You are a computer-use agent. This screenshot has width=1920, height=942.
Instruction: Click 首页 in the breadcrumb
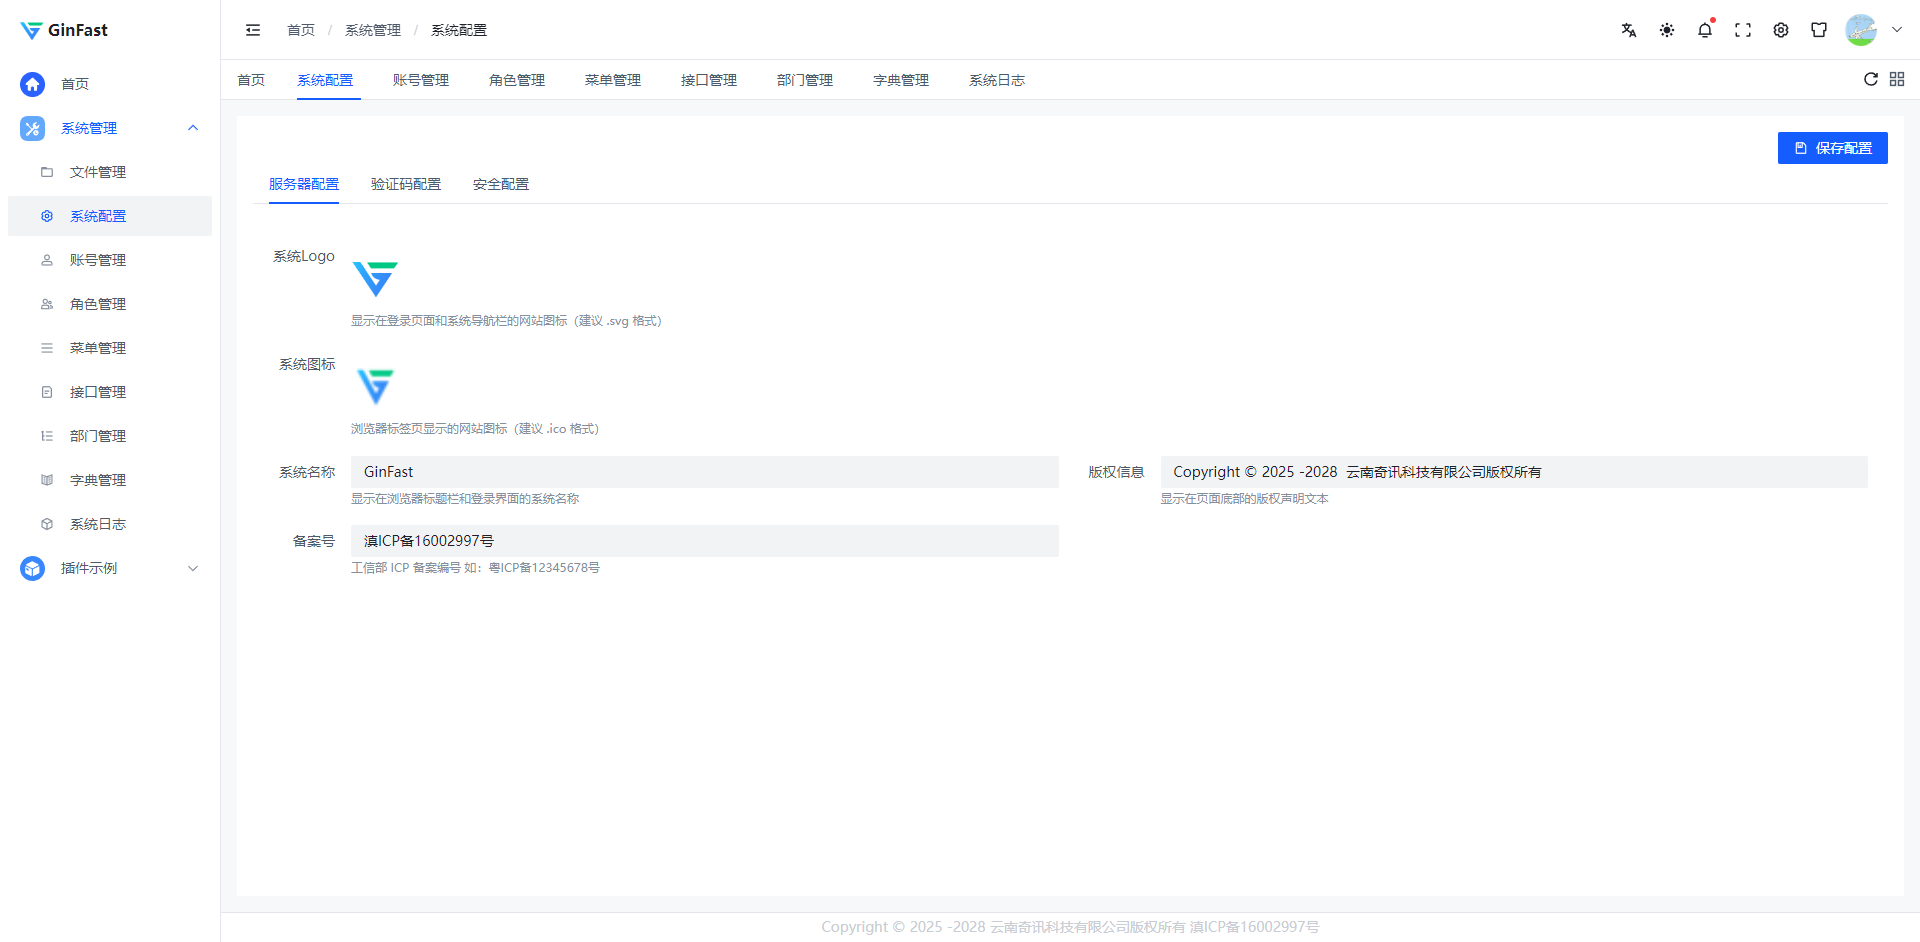click(301, 30)
